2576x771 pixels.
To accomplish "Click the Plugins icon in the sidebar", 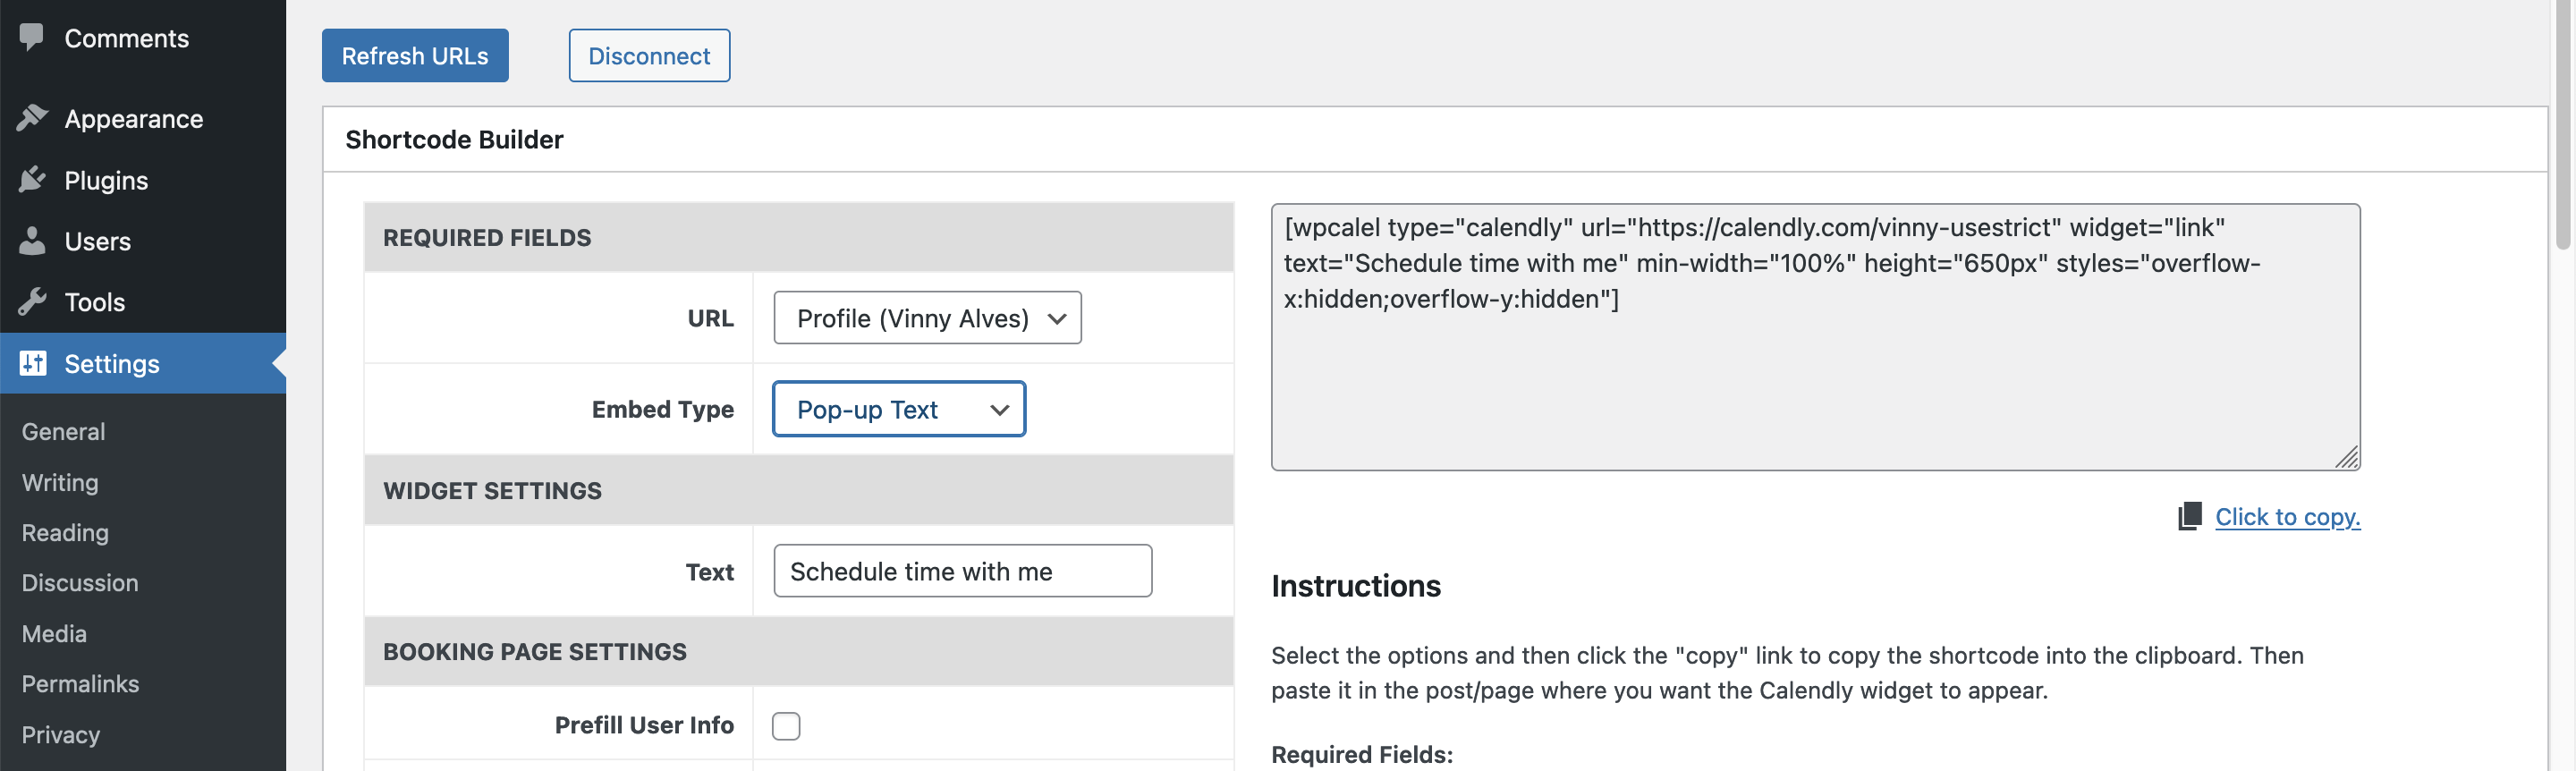I will [x=33, y=180].
